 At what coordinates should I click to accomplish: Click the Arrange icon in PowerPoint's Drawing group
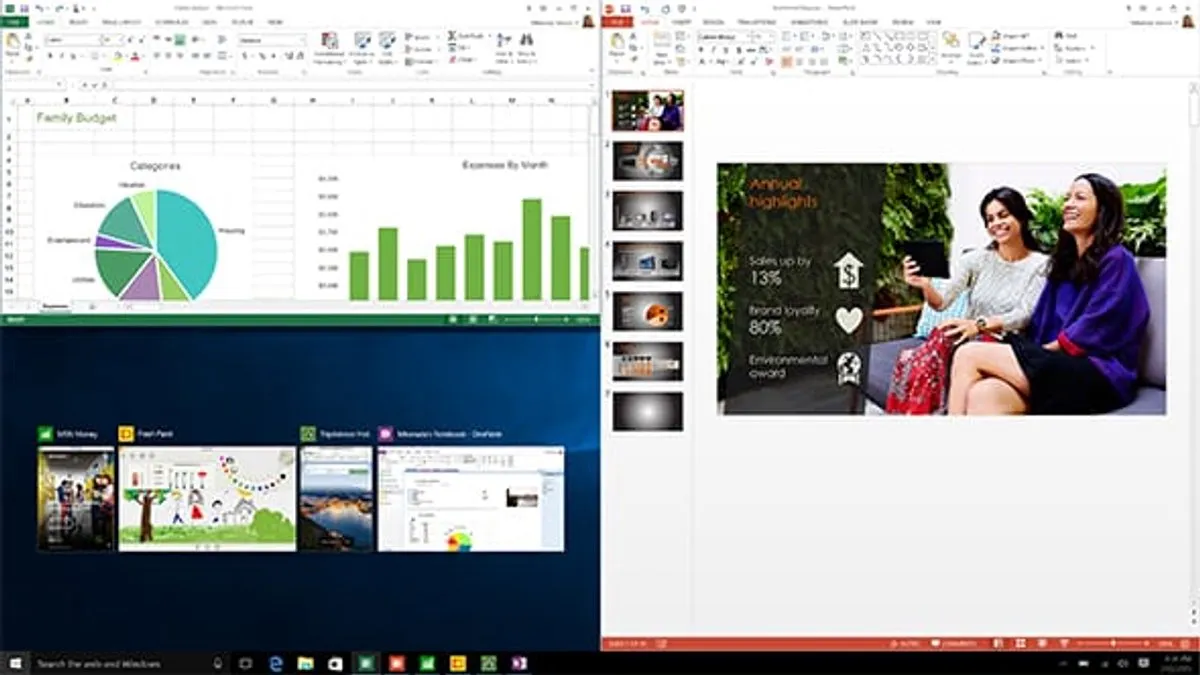pos(951,47)
